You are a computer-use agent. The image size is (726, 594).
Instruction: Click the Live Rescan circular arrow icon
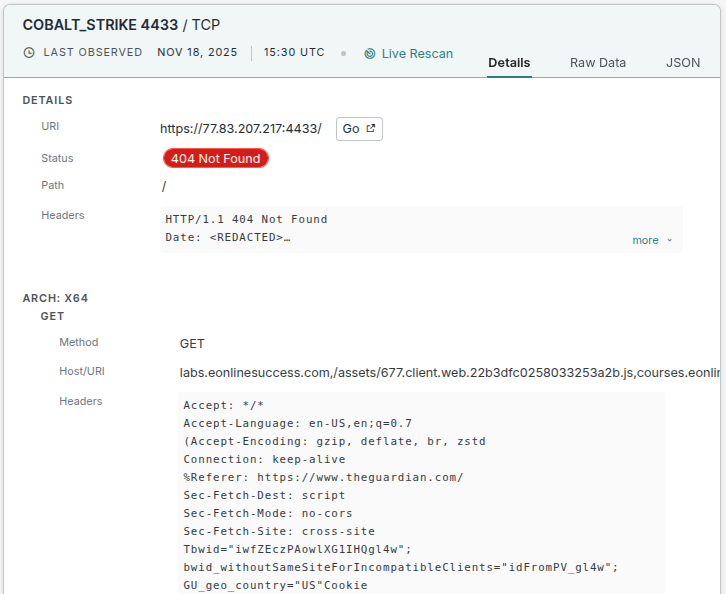(x=370, y=54)
